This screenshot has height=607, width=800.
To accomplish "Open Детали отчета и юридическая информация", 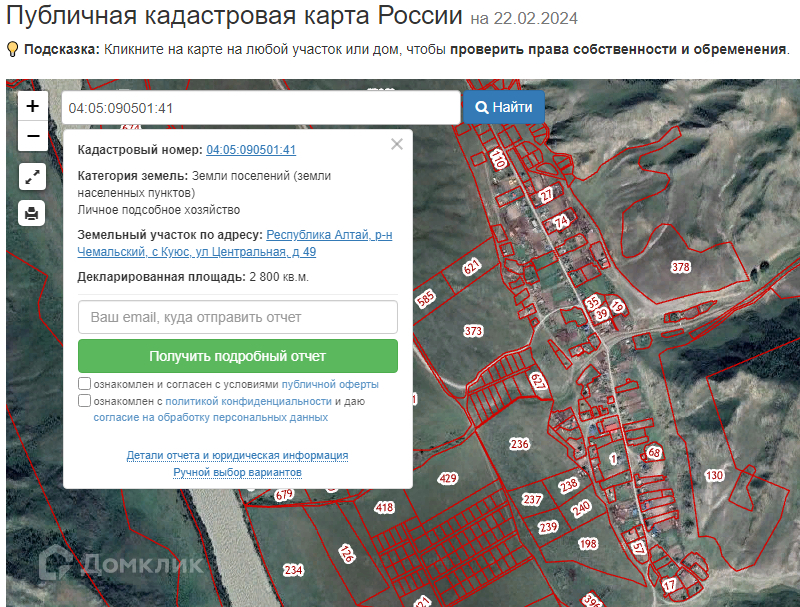I will (237, 455).
